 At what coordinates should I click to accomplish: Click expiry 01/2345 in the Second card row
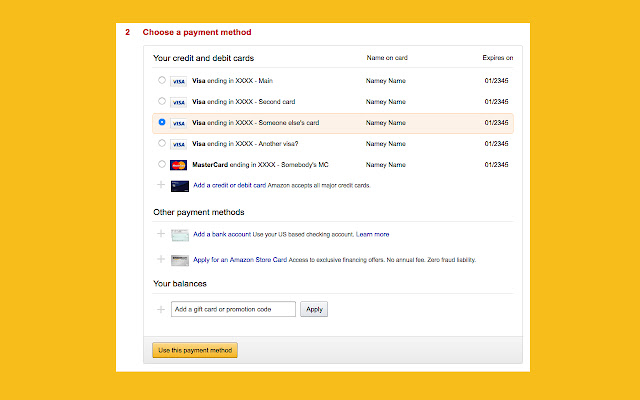(496, 102)
